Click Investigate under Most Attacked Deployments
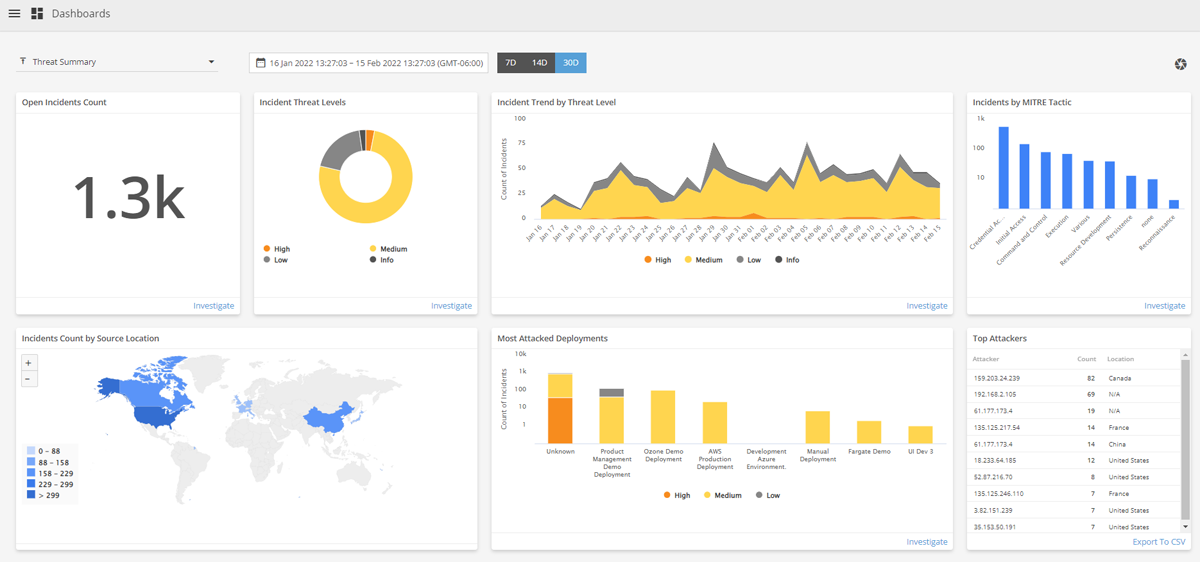Image resolution: width=1200 pixels, height=562 pixels. [x=927, y=542]
